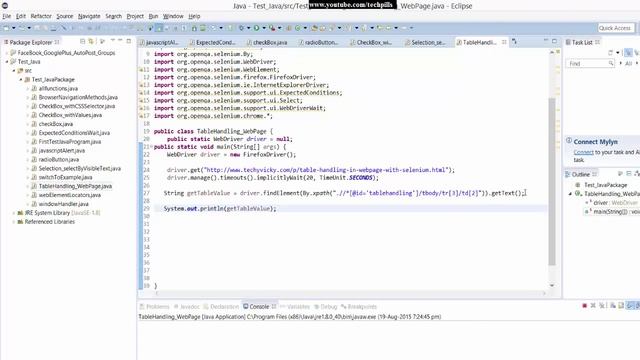This screenshot has height=360, width=640.
Task: Switch to the Javadoc tab
Action: pos(187,307)
